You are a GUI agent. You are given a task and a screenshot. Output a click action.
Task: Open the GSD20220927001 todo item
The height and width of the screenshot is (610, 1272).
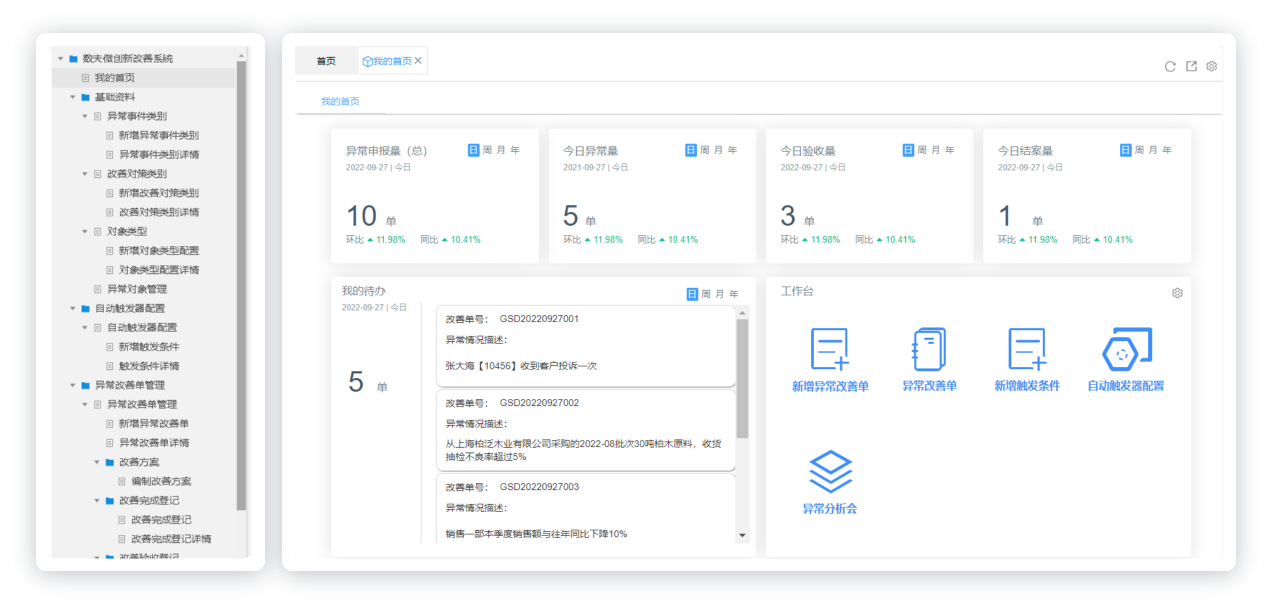pyautogui.click(x=585, y=345)
